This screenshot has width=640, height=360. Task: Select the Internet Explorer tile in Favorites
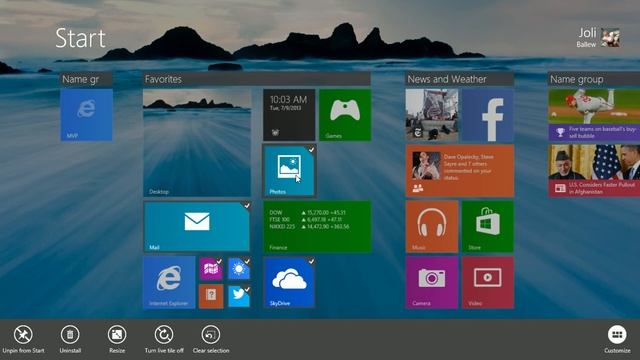(169, 282)
